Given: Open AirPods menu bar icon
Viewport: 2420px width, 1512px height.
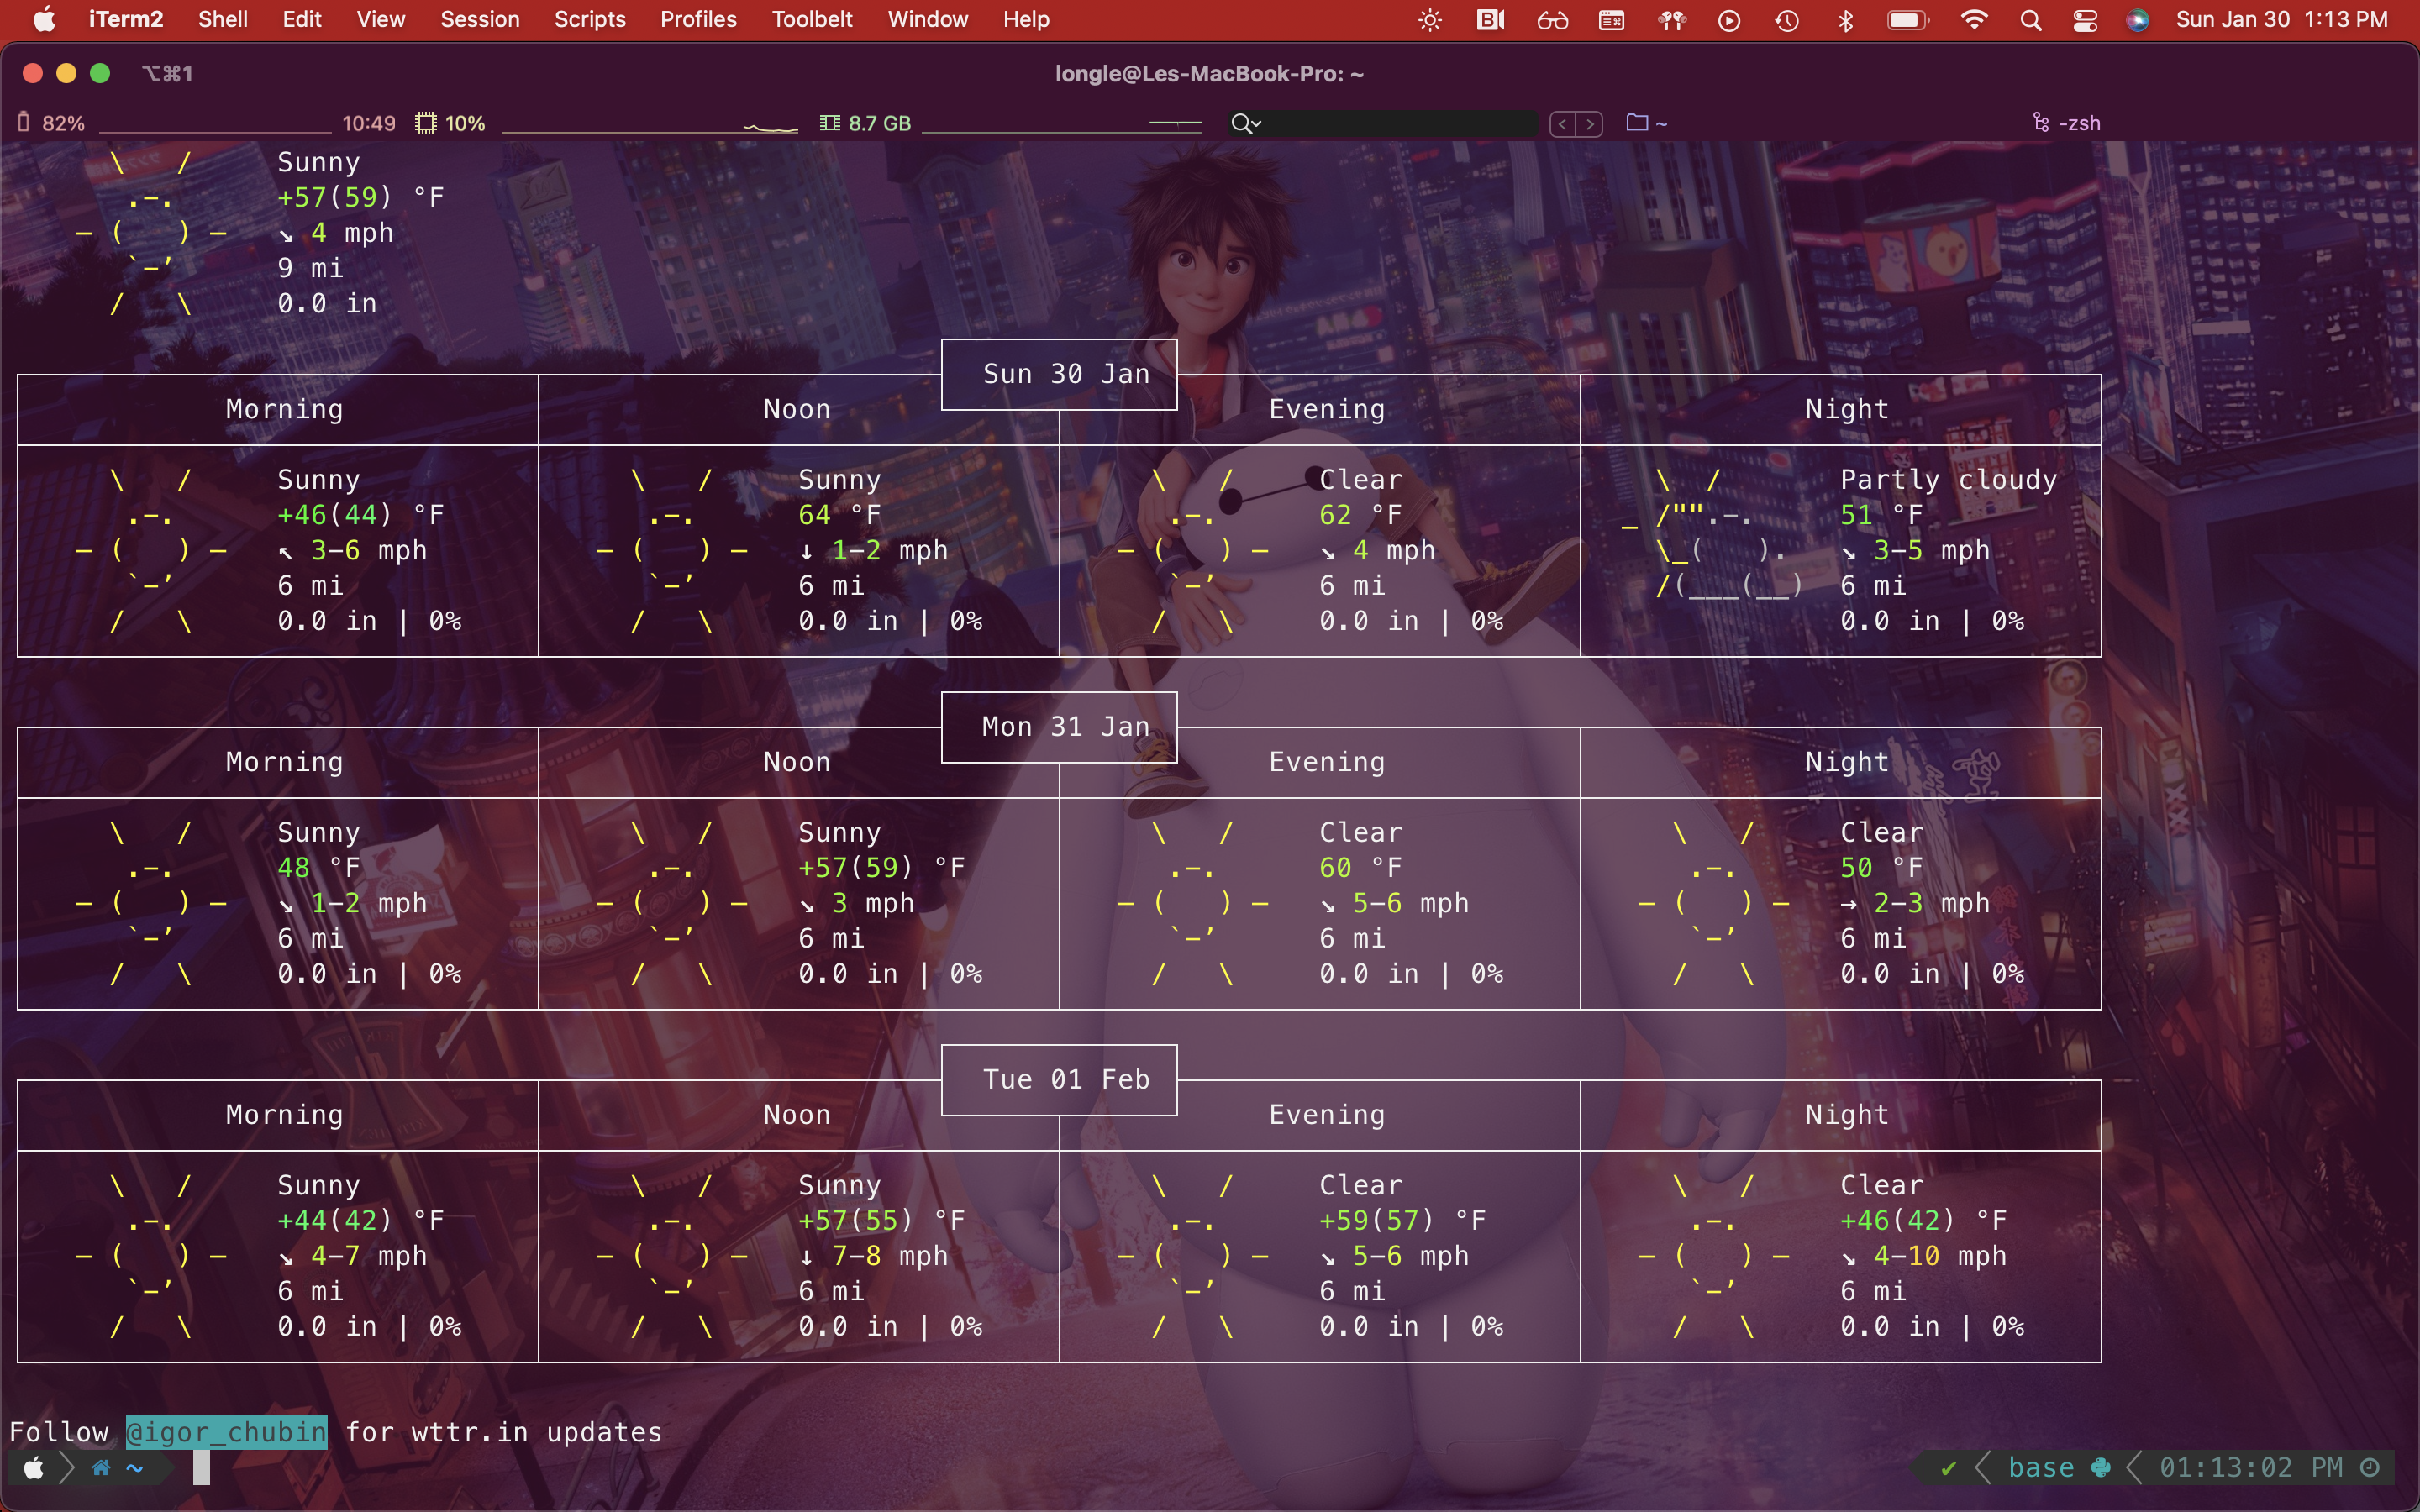Looking at the screenshot, I should 1671,20.
